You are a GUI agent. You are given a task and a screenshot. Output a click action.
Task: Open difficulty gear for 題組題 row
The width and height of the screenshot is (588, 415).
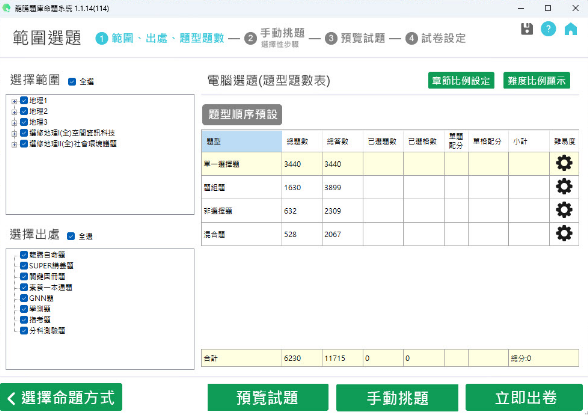(x=564, y=186)
